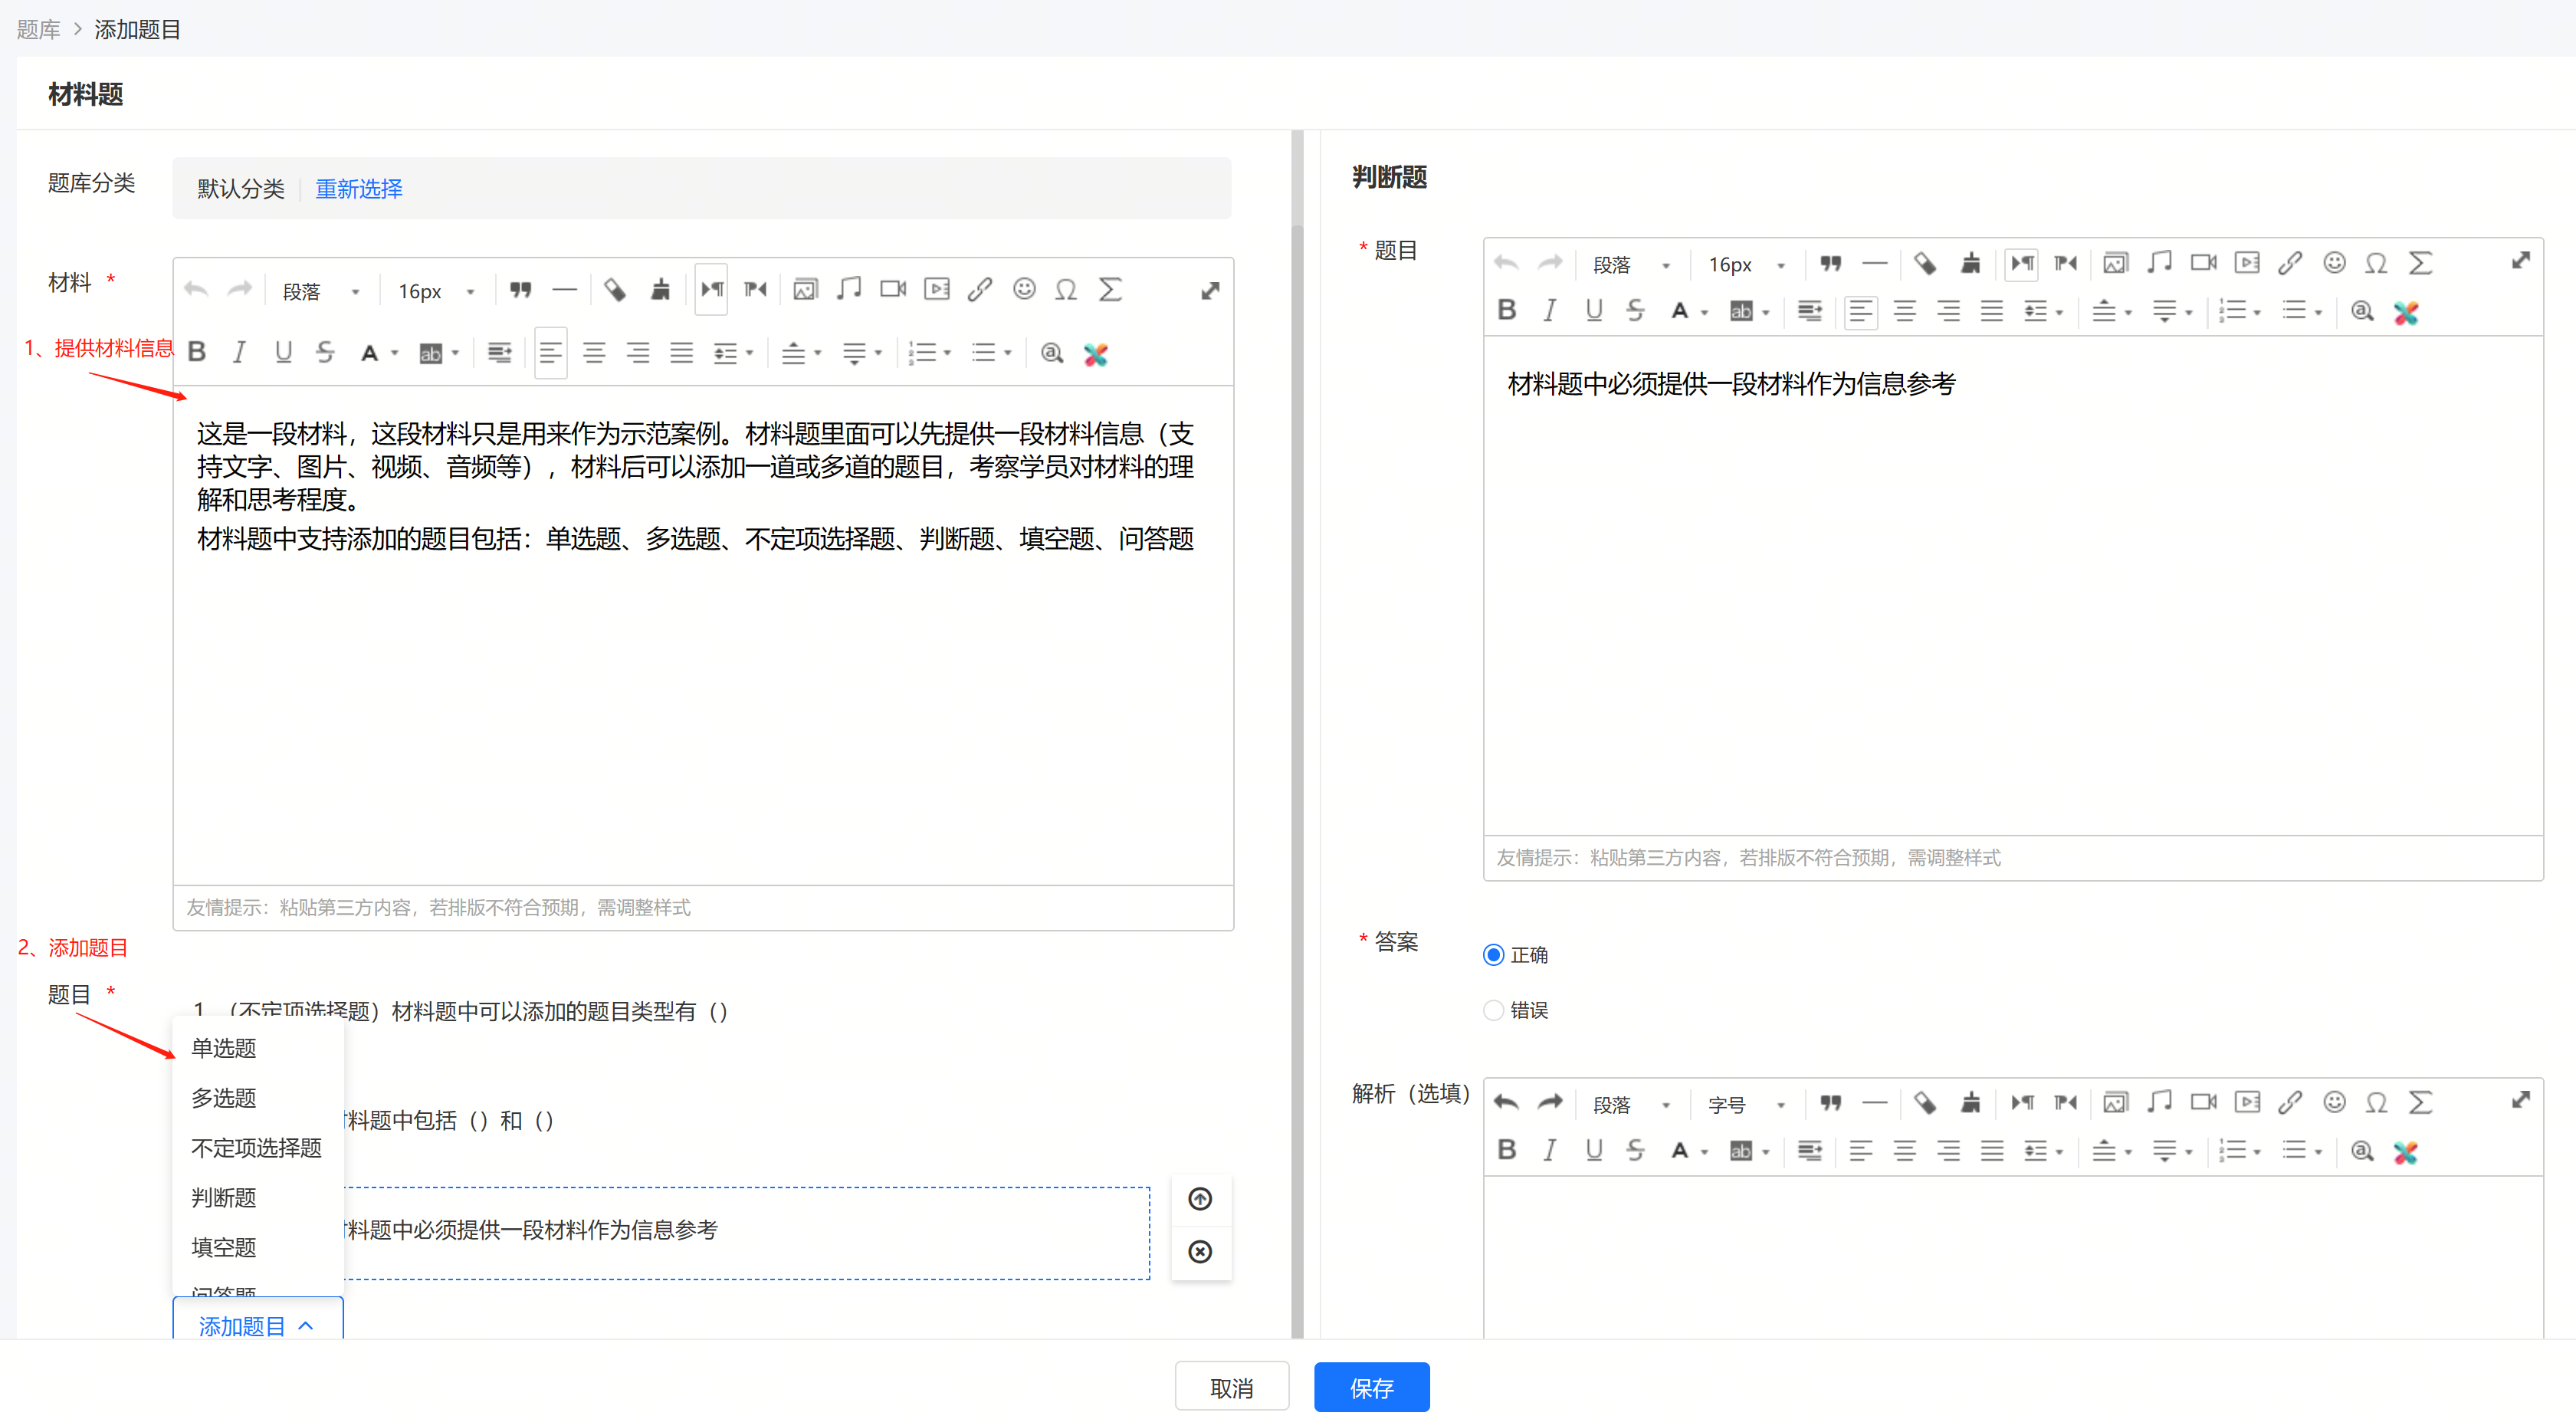Expand the 材料 editor to fullscreen
This screenshot has height=1419, width=2576.
click(x=1210, y=290)
